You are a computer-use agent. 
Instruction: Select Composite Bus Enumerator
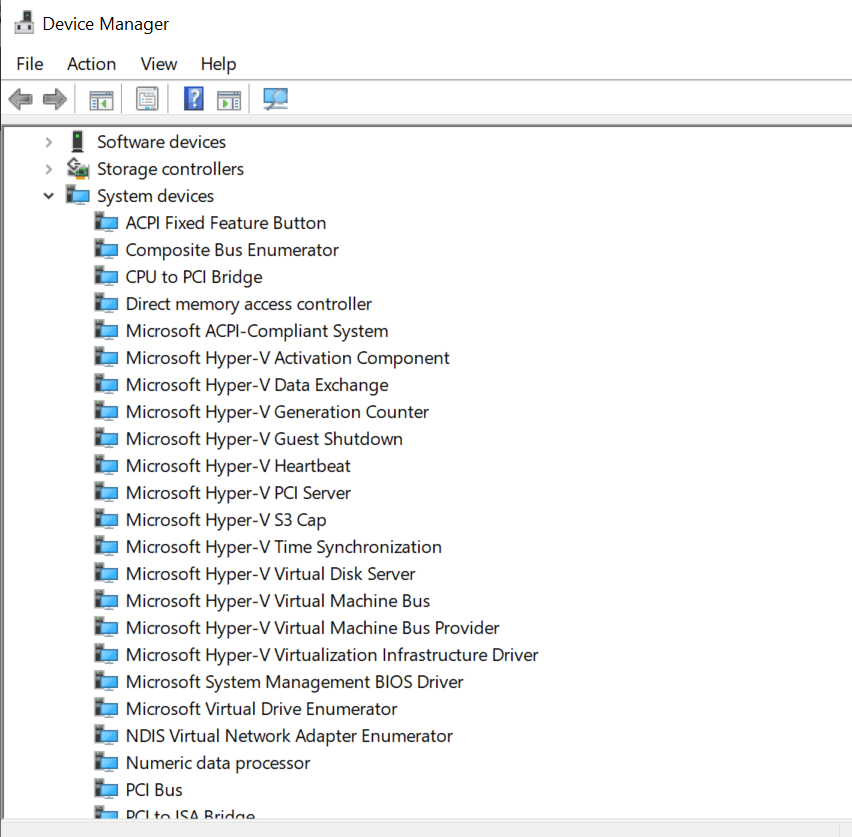click(232, 250)
